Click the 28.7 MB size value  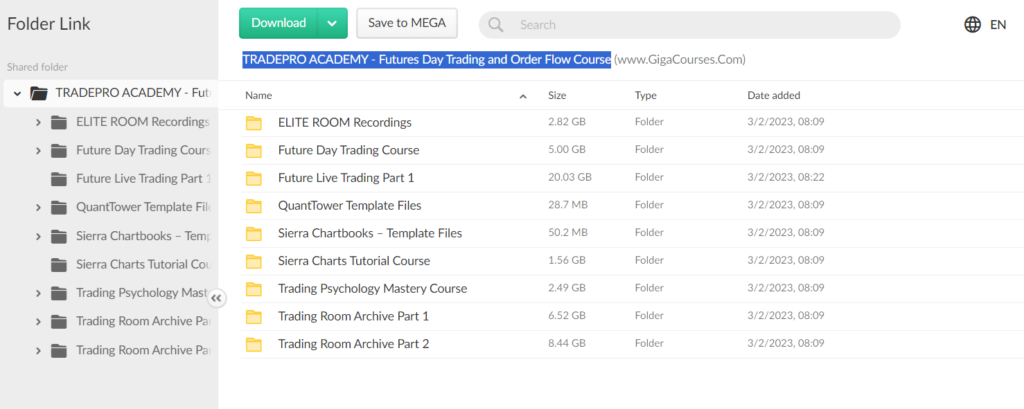[568, 205]
